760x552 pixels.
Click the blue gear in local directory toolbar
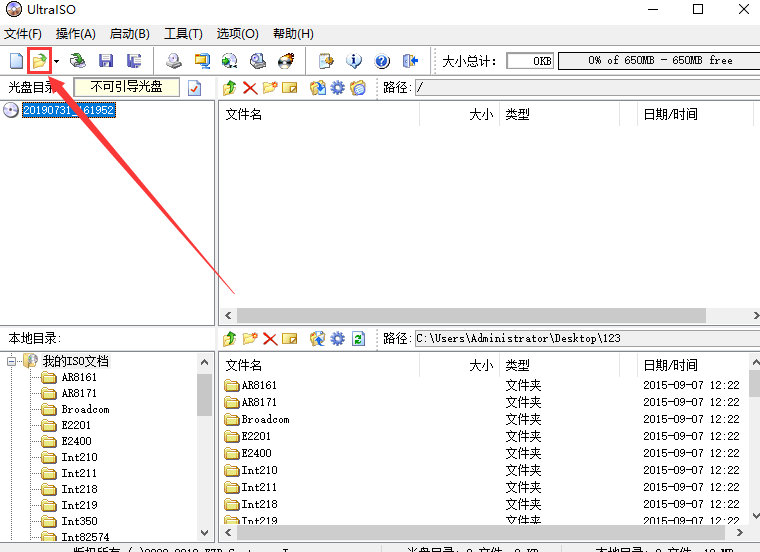(x=338, y=339)
